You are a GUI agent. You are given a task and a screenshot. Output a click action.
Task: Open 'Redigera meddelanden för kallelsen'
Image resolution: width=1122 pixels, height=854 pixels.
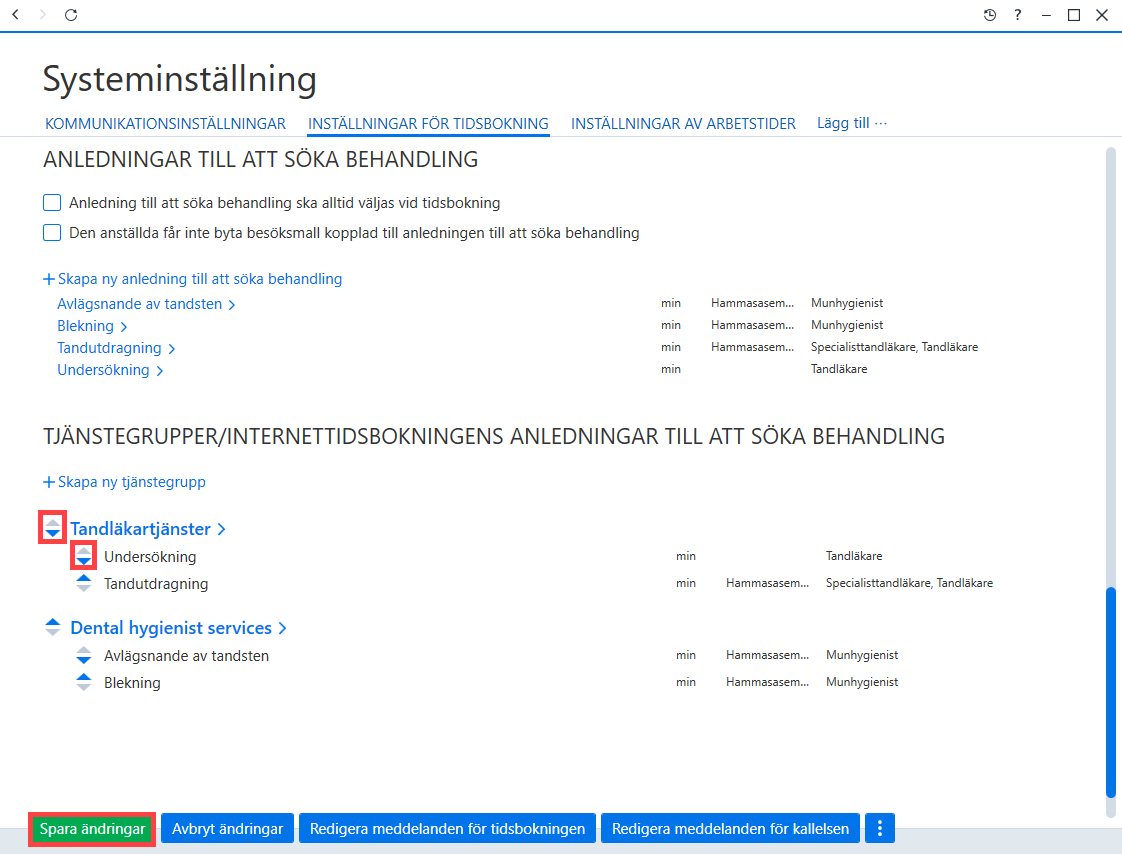(x=731, y=829)
